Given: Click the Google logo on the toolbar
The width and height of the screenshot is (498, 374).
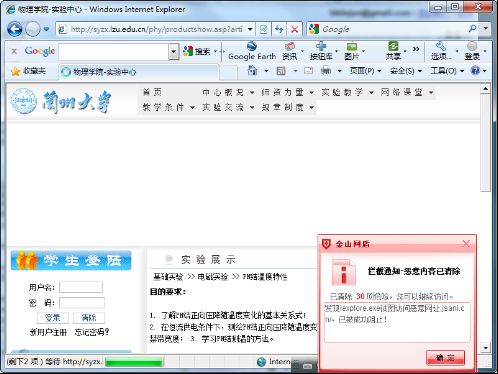Looking at the screenshot, I should [39, 51].
